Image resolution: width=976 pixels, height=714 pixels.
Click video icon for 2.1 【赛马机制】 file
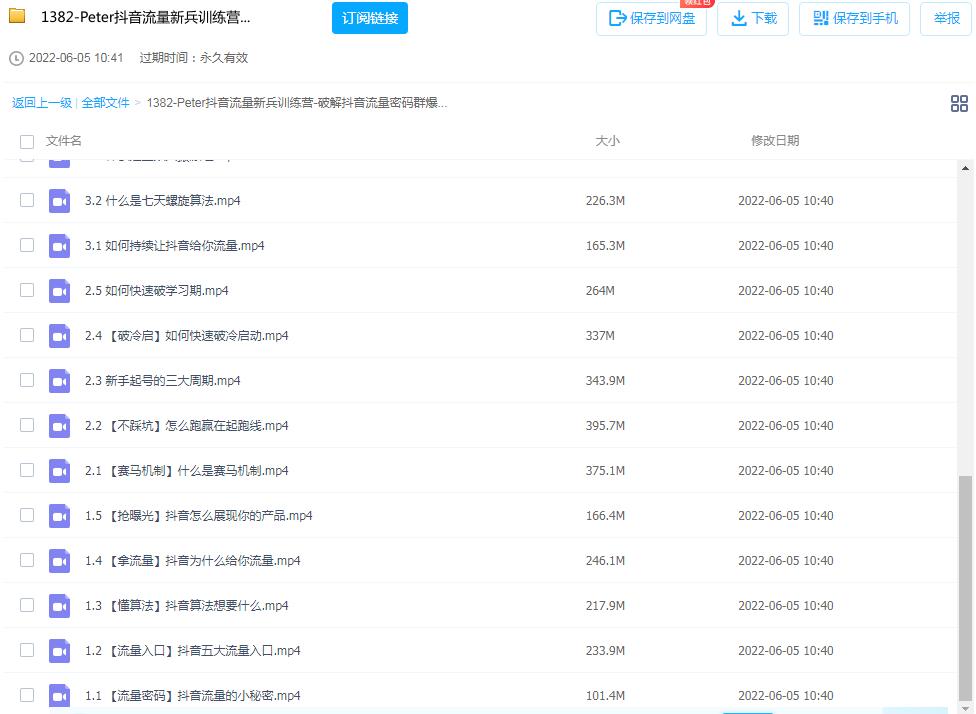point(60,471)
